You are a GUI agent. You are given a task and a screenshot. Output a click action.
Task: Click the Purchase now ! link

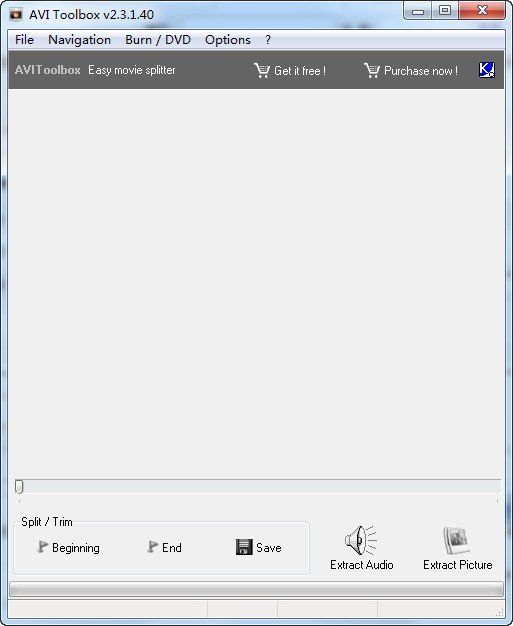421,71
